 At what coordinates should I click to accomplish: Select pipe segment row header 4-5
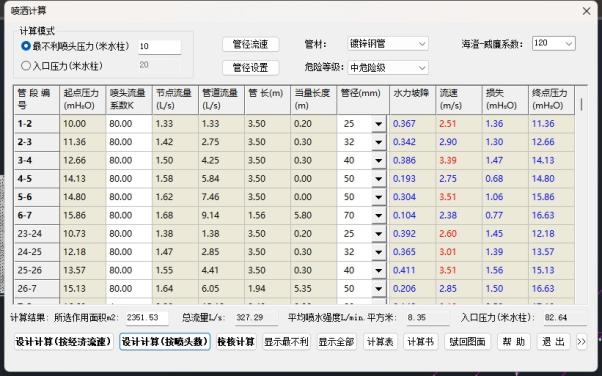pos(36,179)
